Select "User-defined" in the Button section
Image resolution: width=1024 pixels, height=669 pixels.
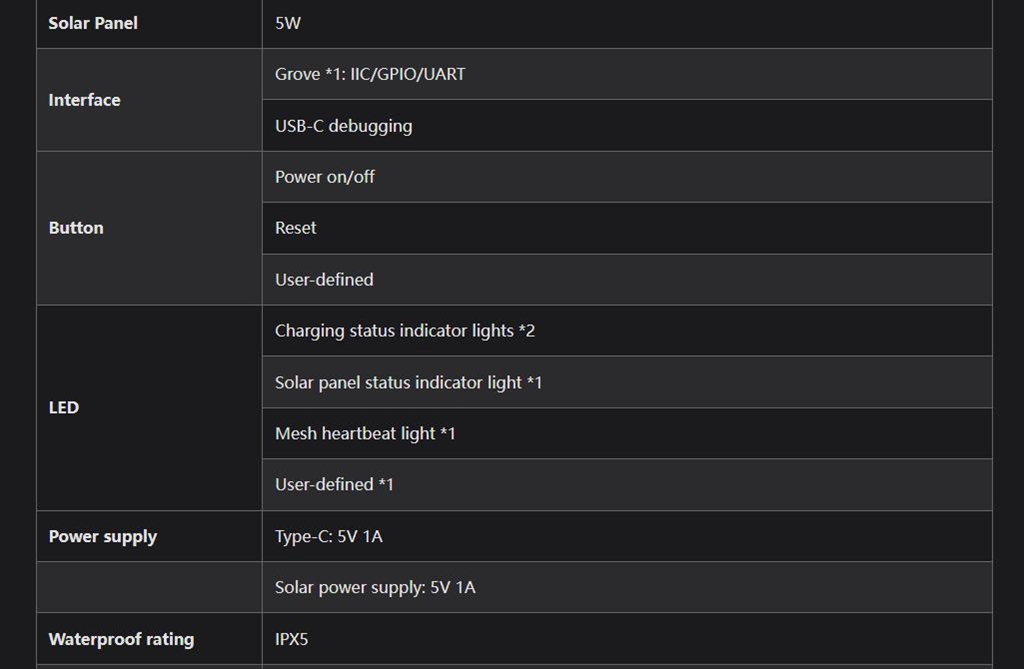coord(324,280)
